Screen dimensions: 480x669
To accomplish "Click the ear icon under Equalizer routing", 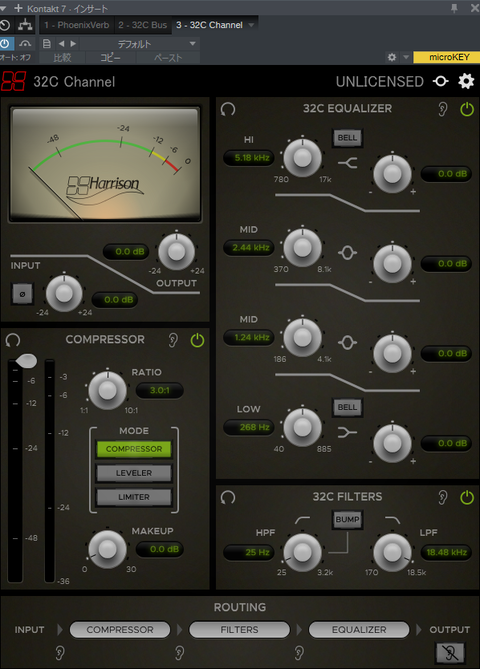I will (x=299, y=652).
